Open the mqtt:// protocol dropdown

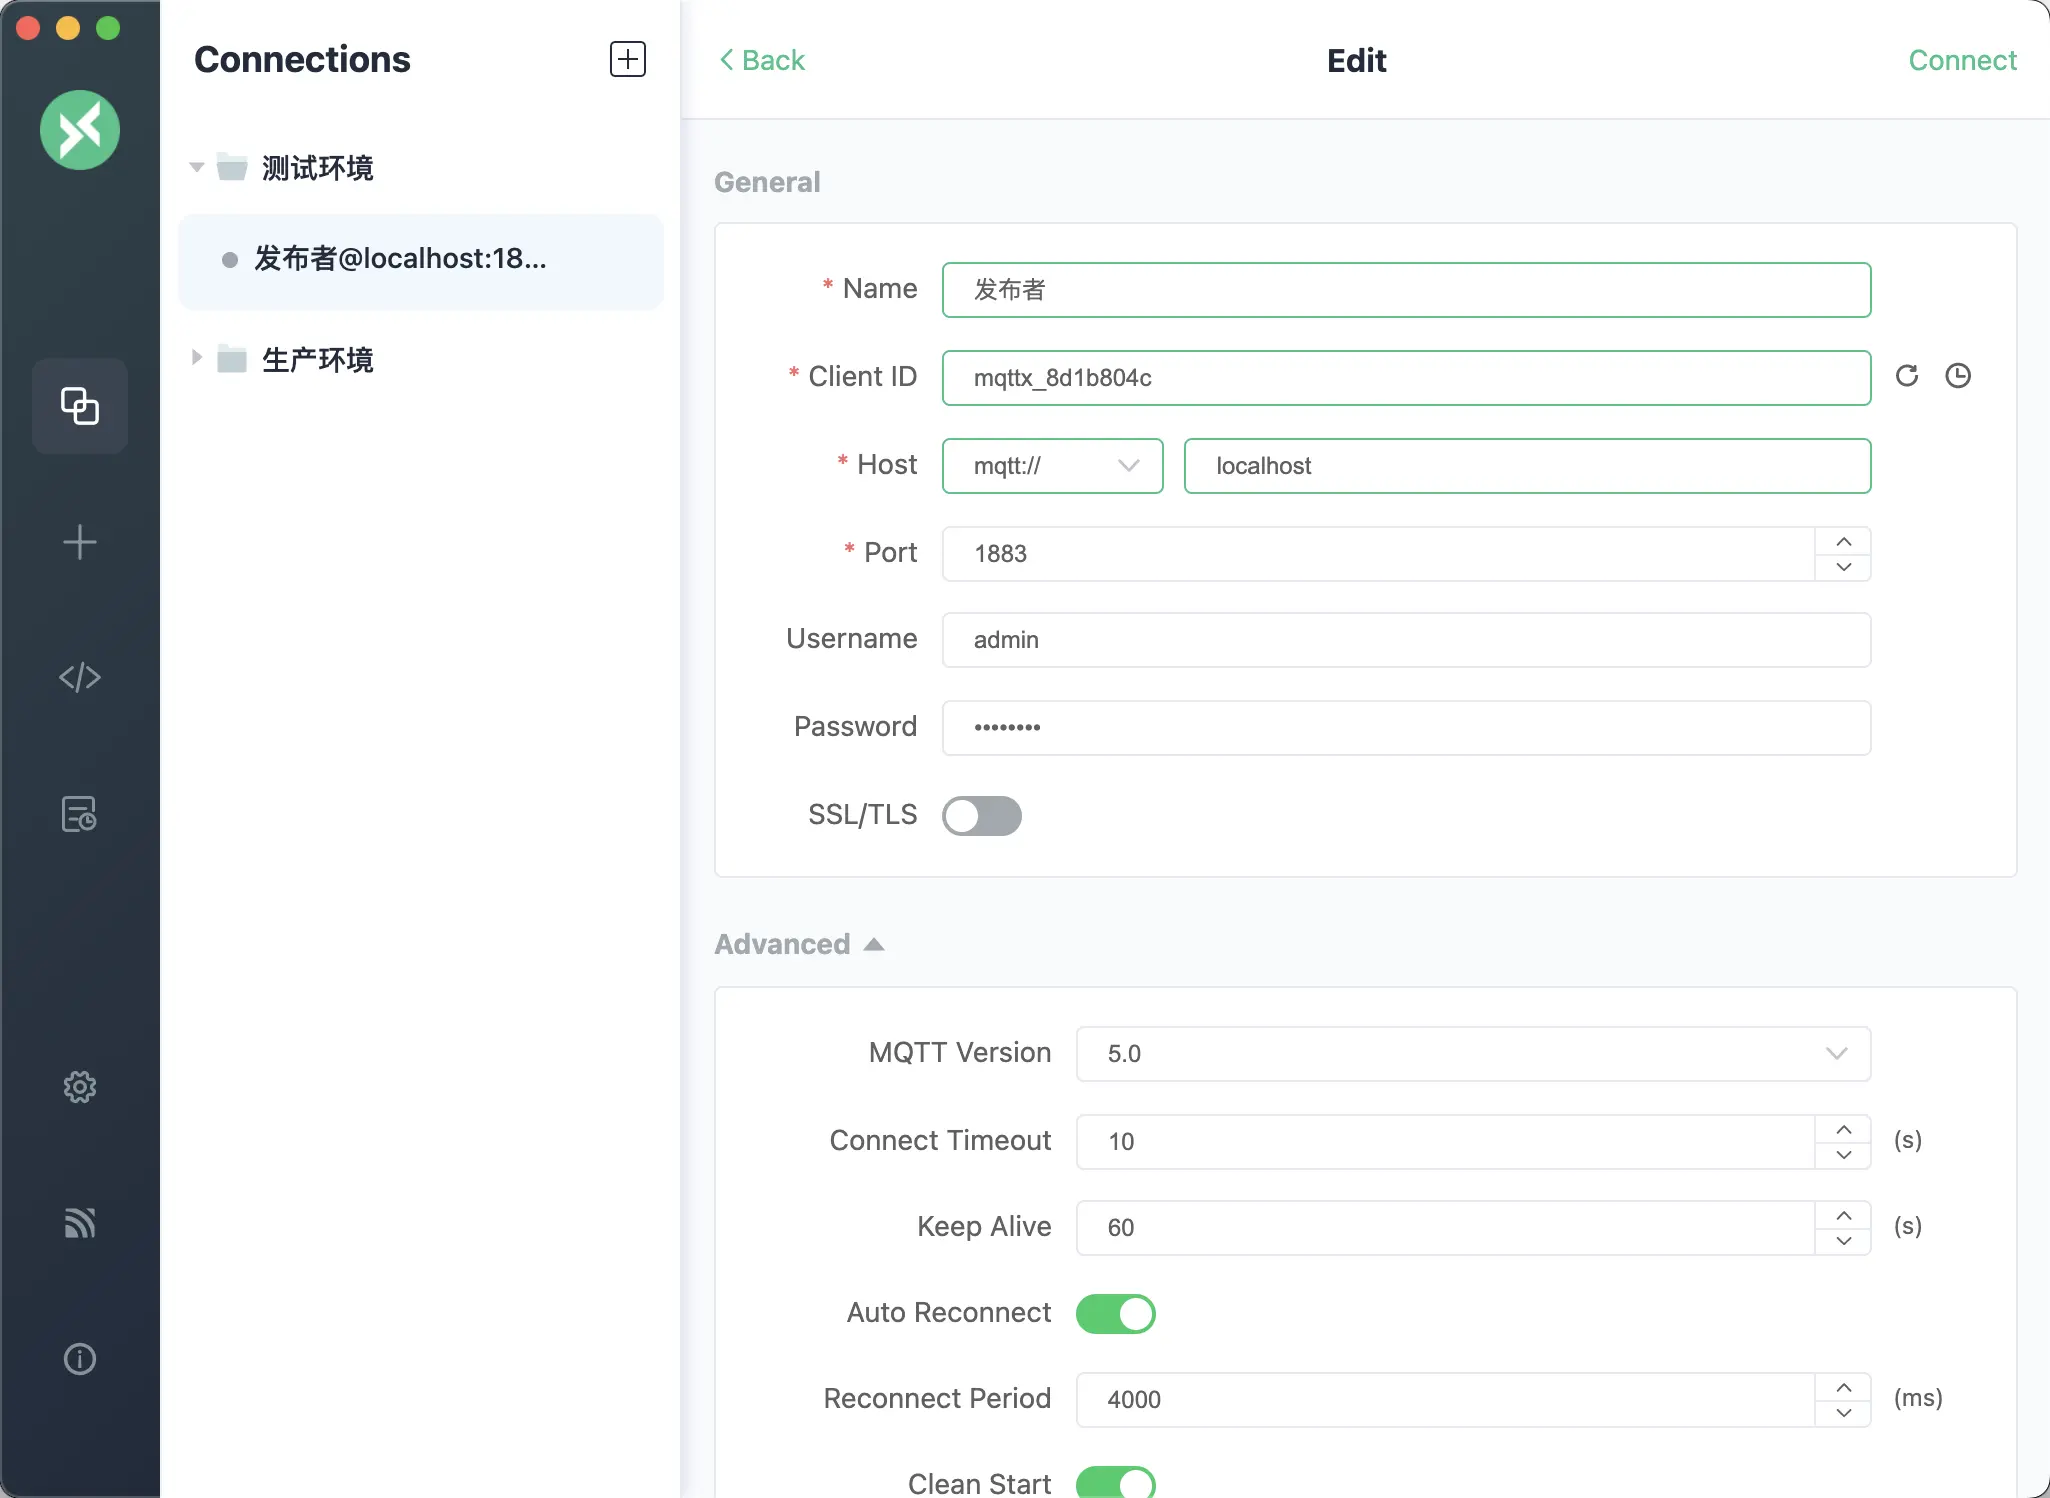coord(1052,466)
